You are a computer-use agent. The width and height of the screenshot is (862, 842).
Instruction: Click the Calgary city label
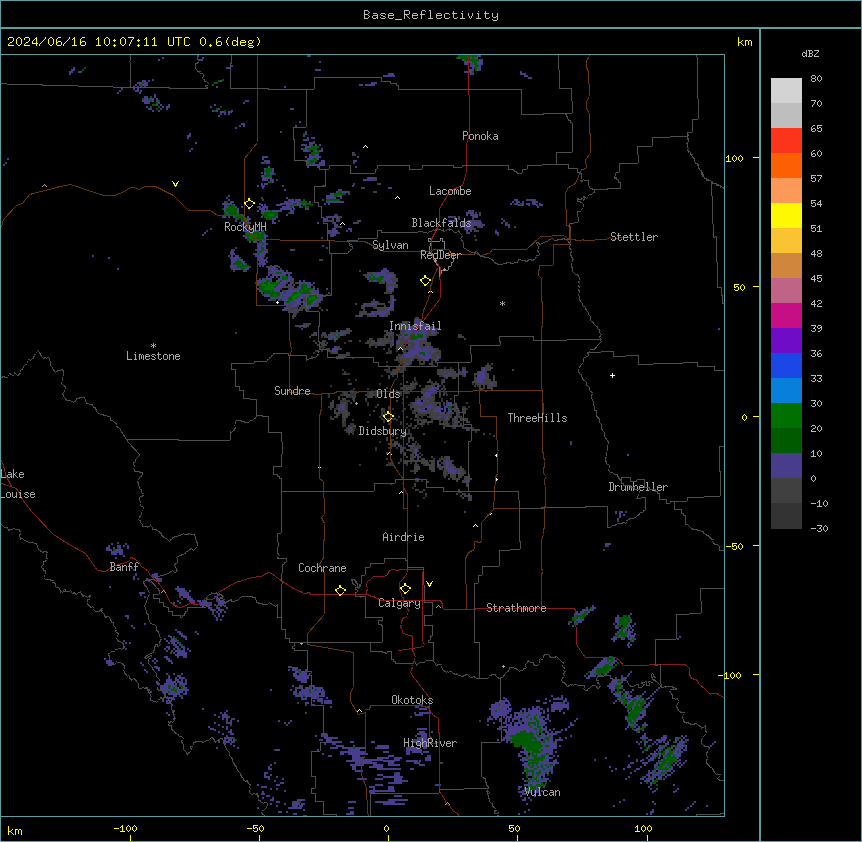[x=399, y=603]
